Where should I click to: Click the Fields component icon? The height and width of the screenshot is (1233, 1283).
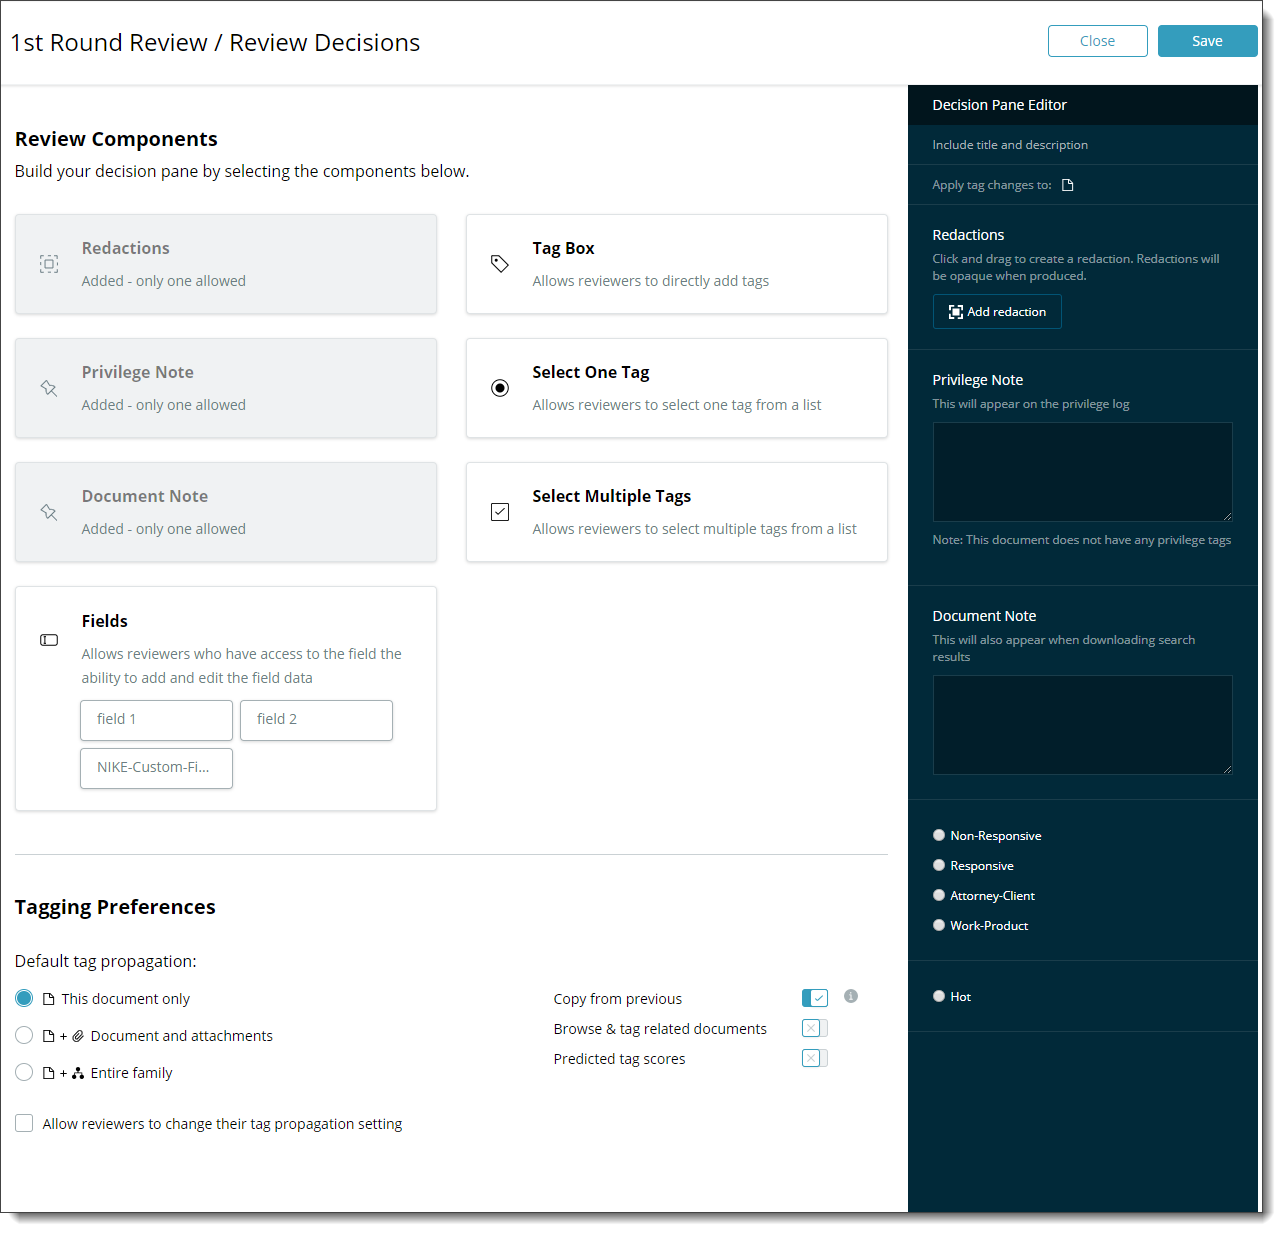(49, 640)
